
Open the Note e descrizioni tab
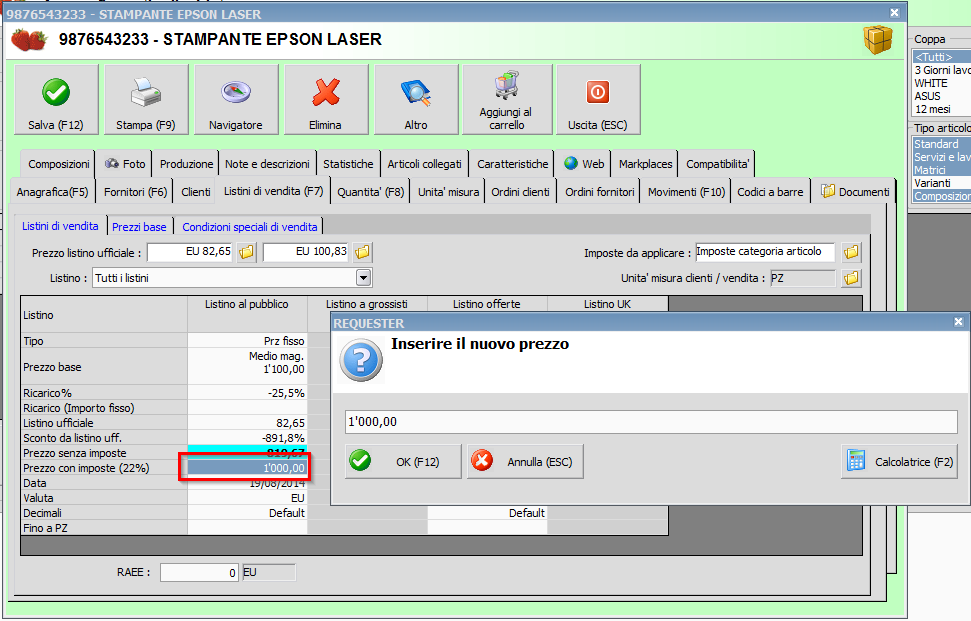268,164
